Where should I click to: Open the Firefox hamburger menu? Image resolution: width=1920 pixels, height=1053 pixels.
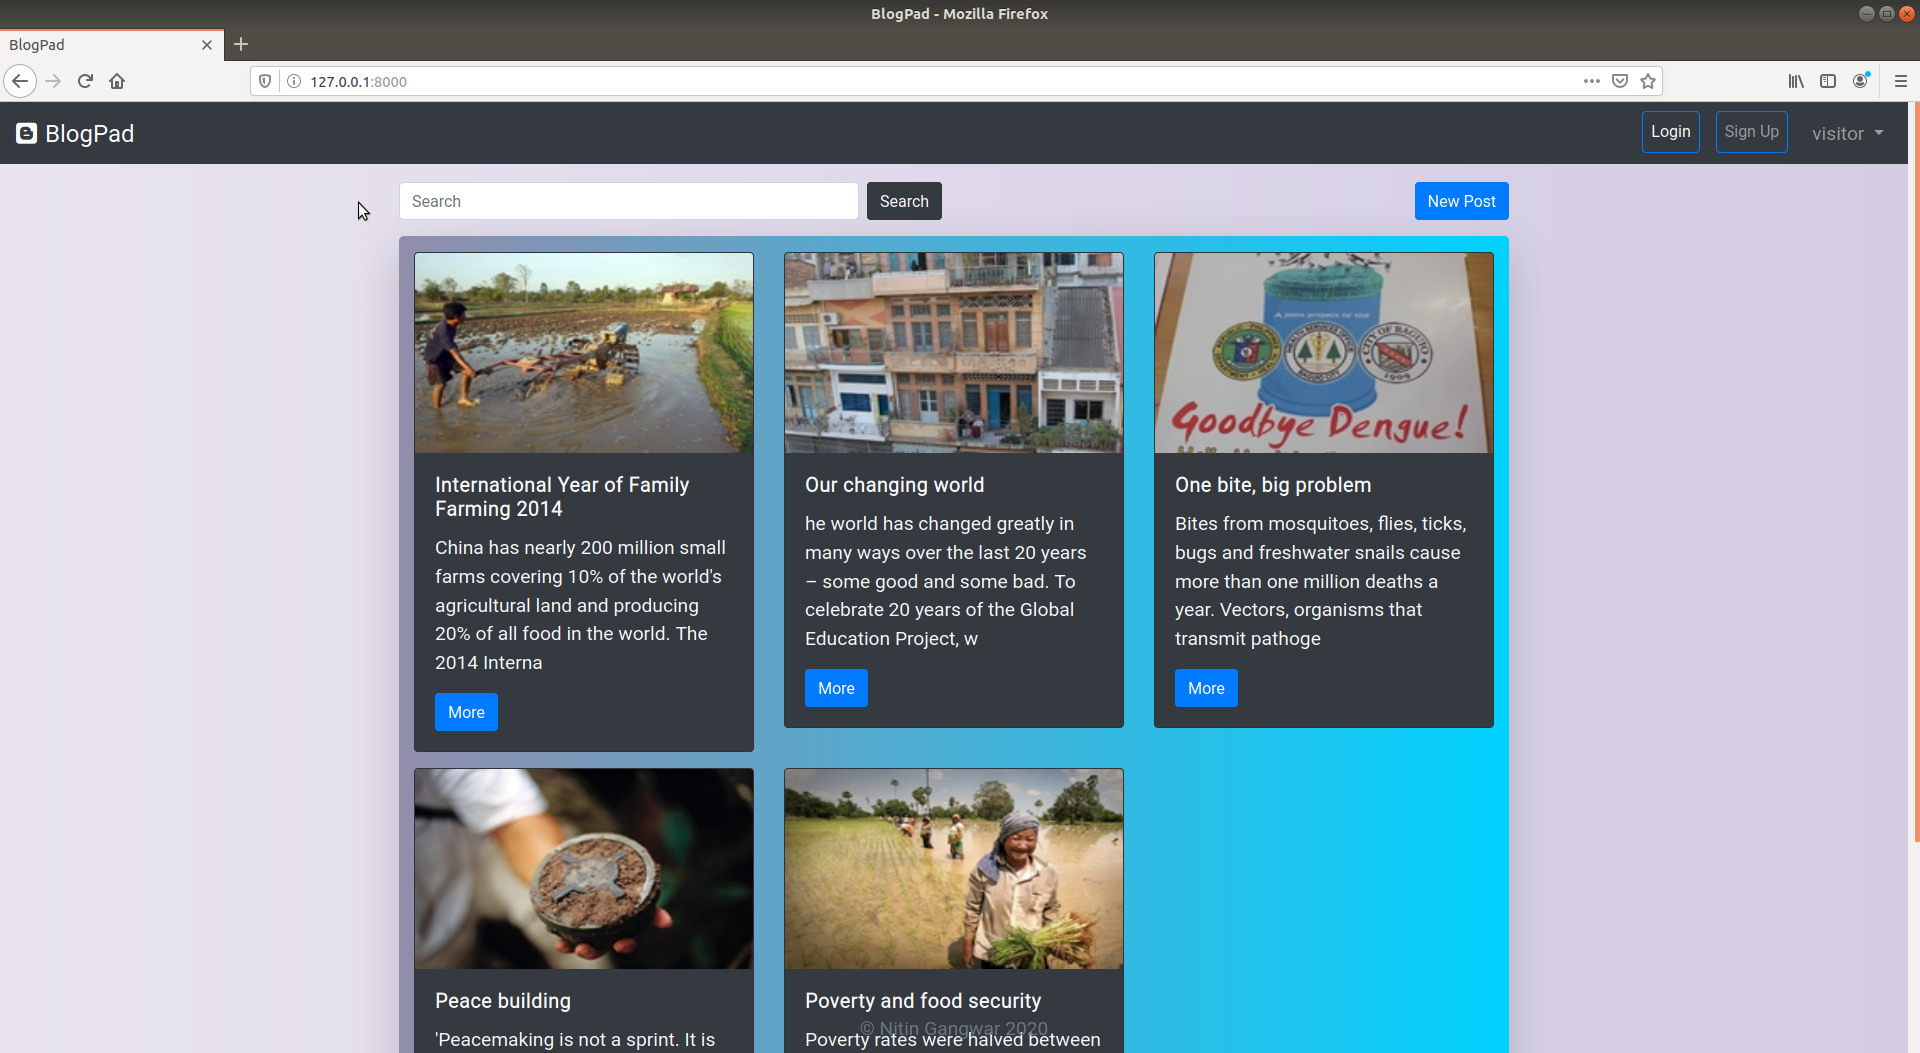pos(1901,81)
